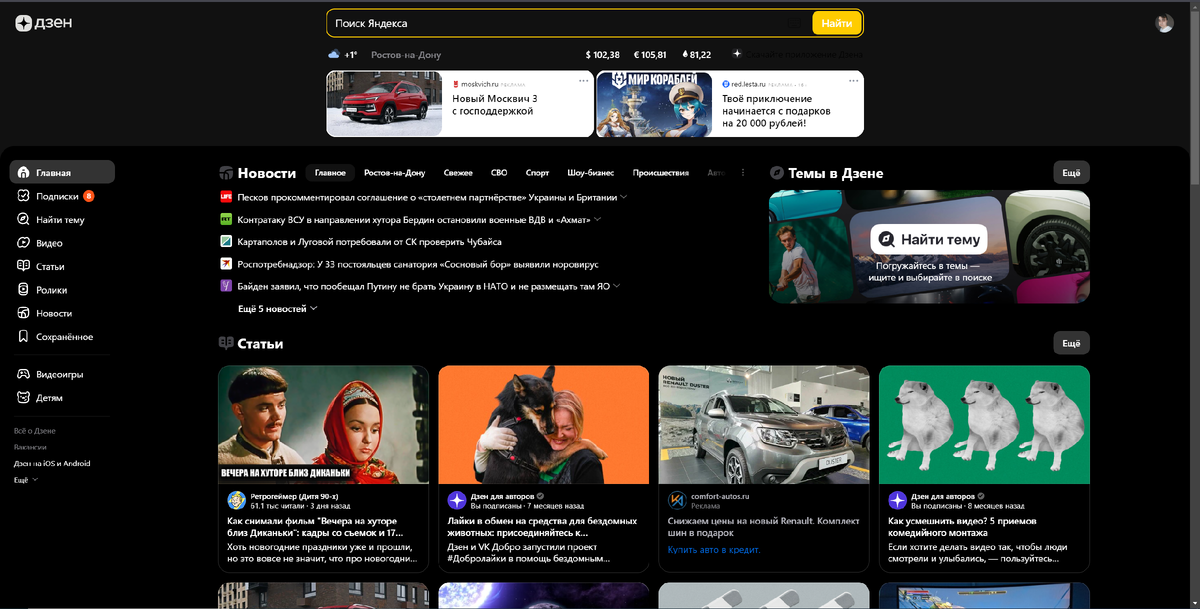This screenshot has height=609, width=1200.
Task: Select the Главное news tab
Action: [330, 173]
